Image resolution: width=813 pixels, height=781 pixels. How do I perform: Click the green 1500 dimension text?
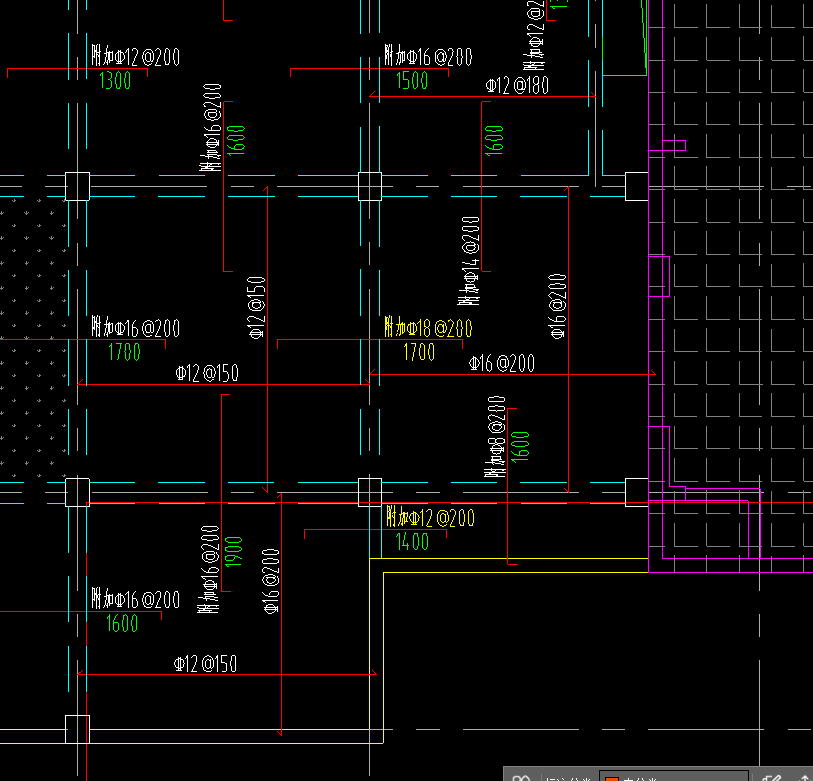point(412,81)
